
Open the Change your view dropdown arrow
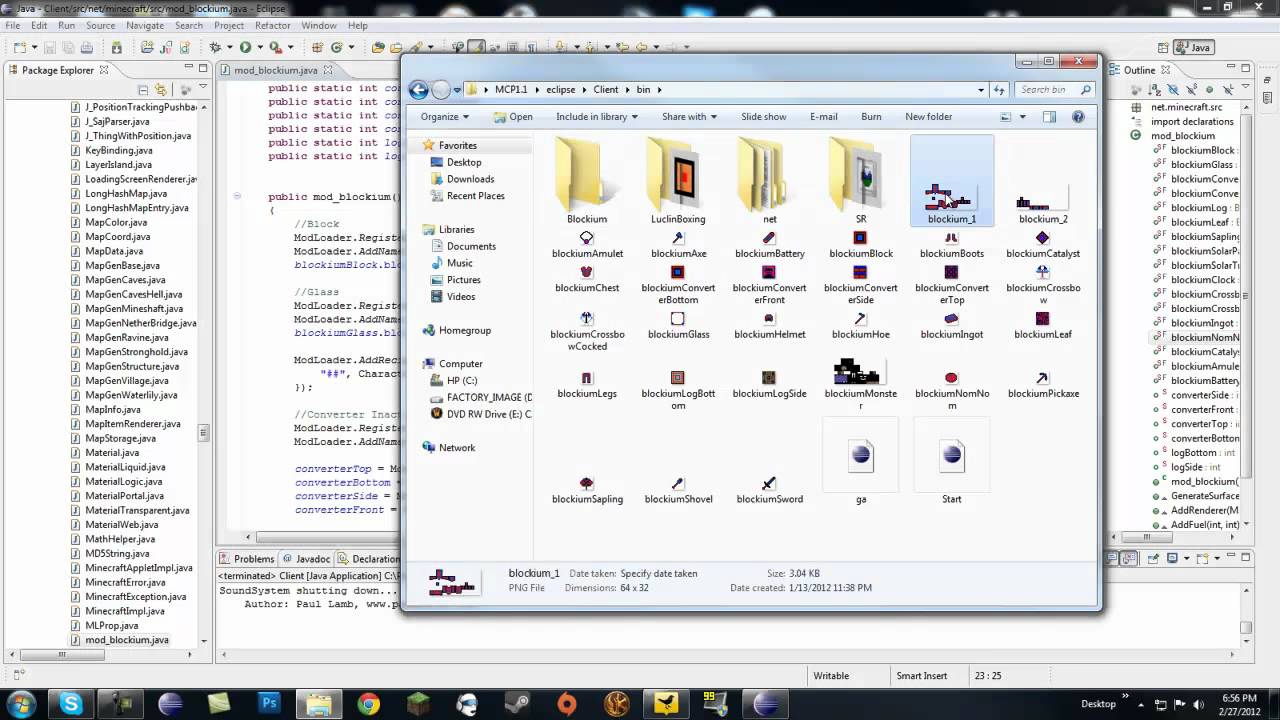point(1022,117)
